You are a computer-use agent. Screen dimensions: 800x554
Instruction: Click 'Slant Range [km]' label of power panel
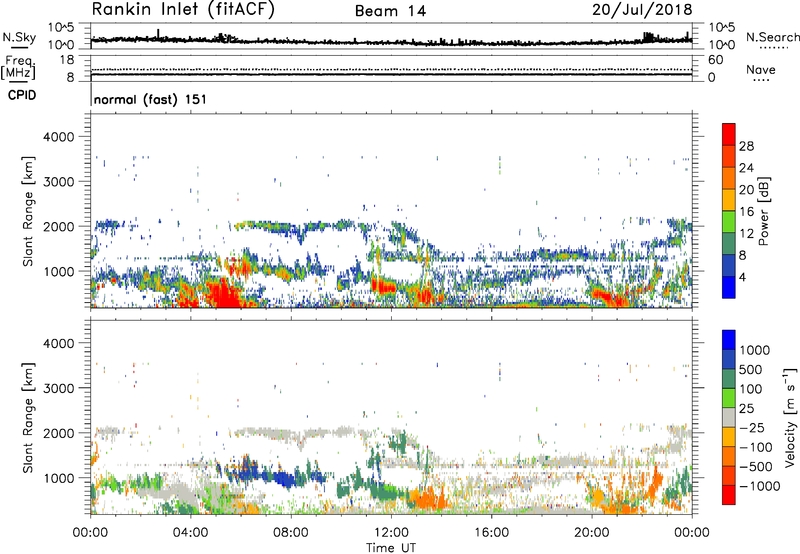tap(28, 211)
